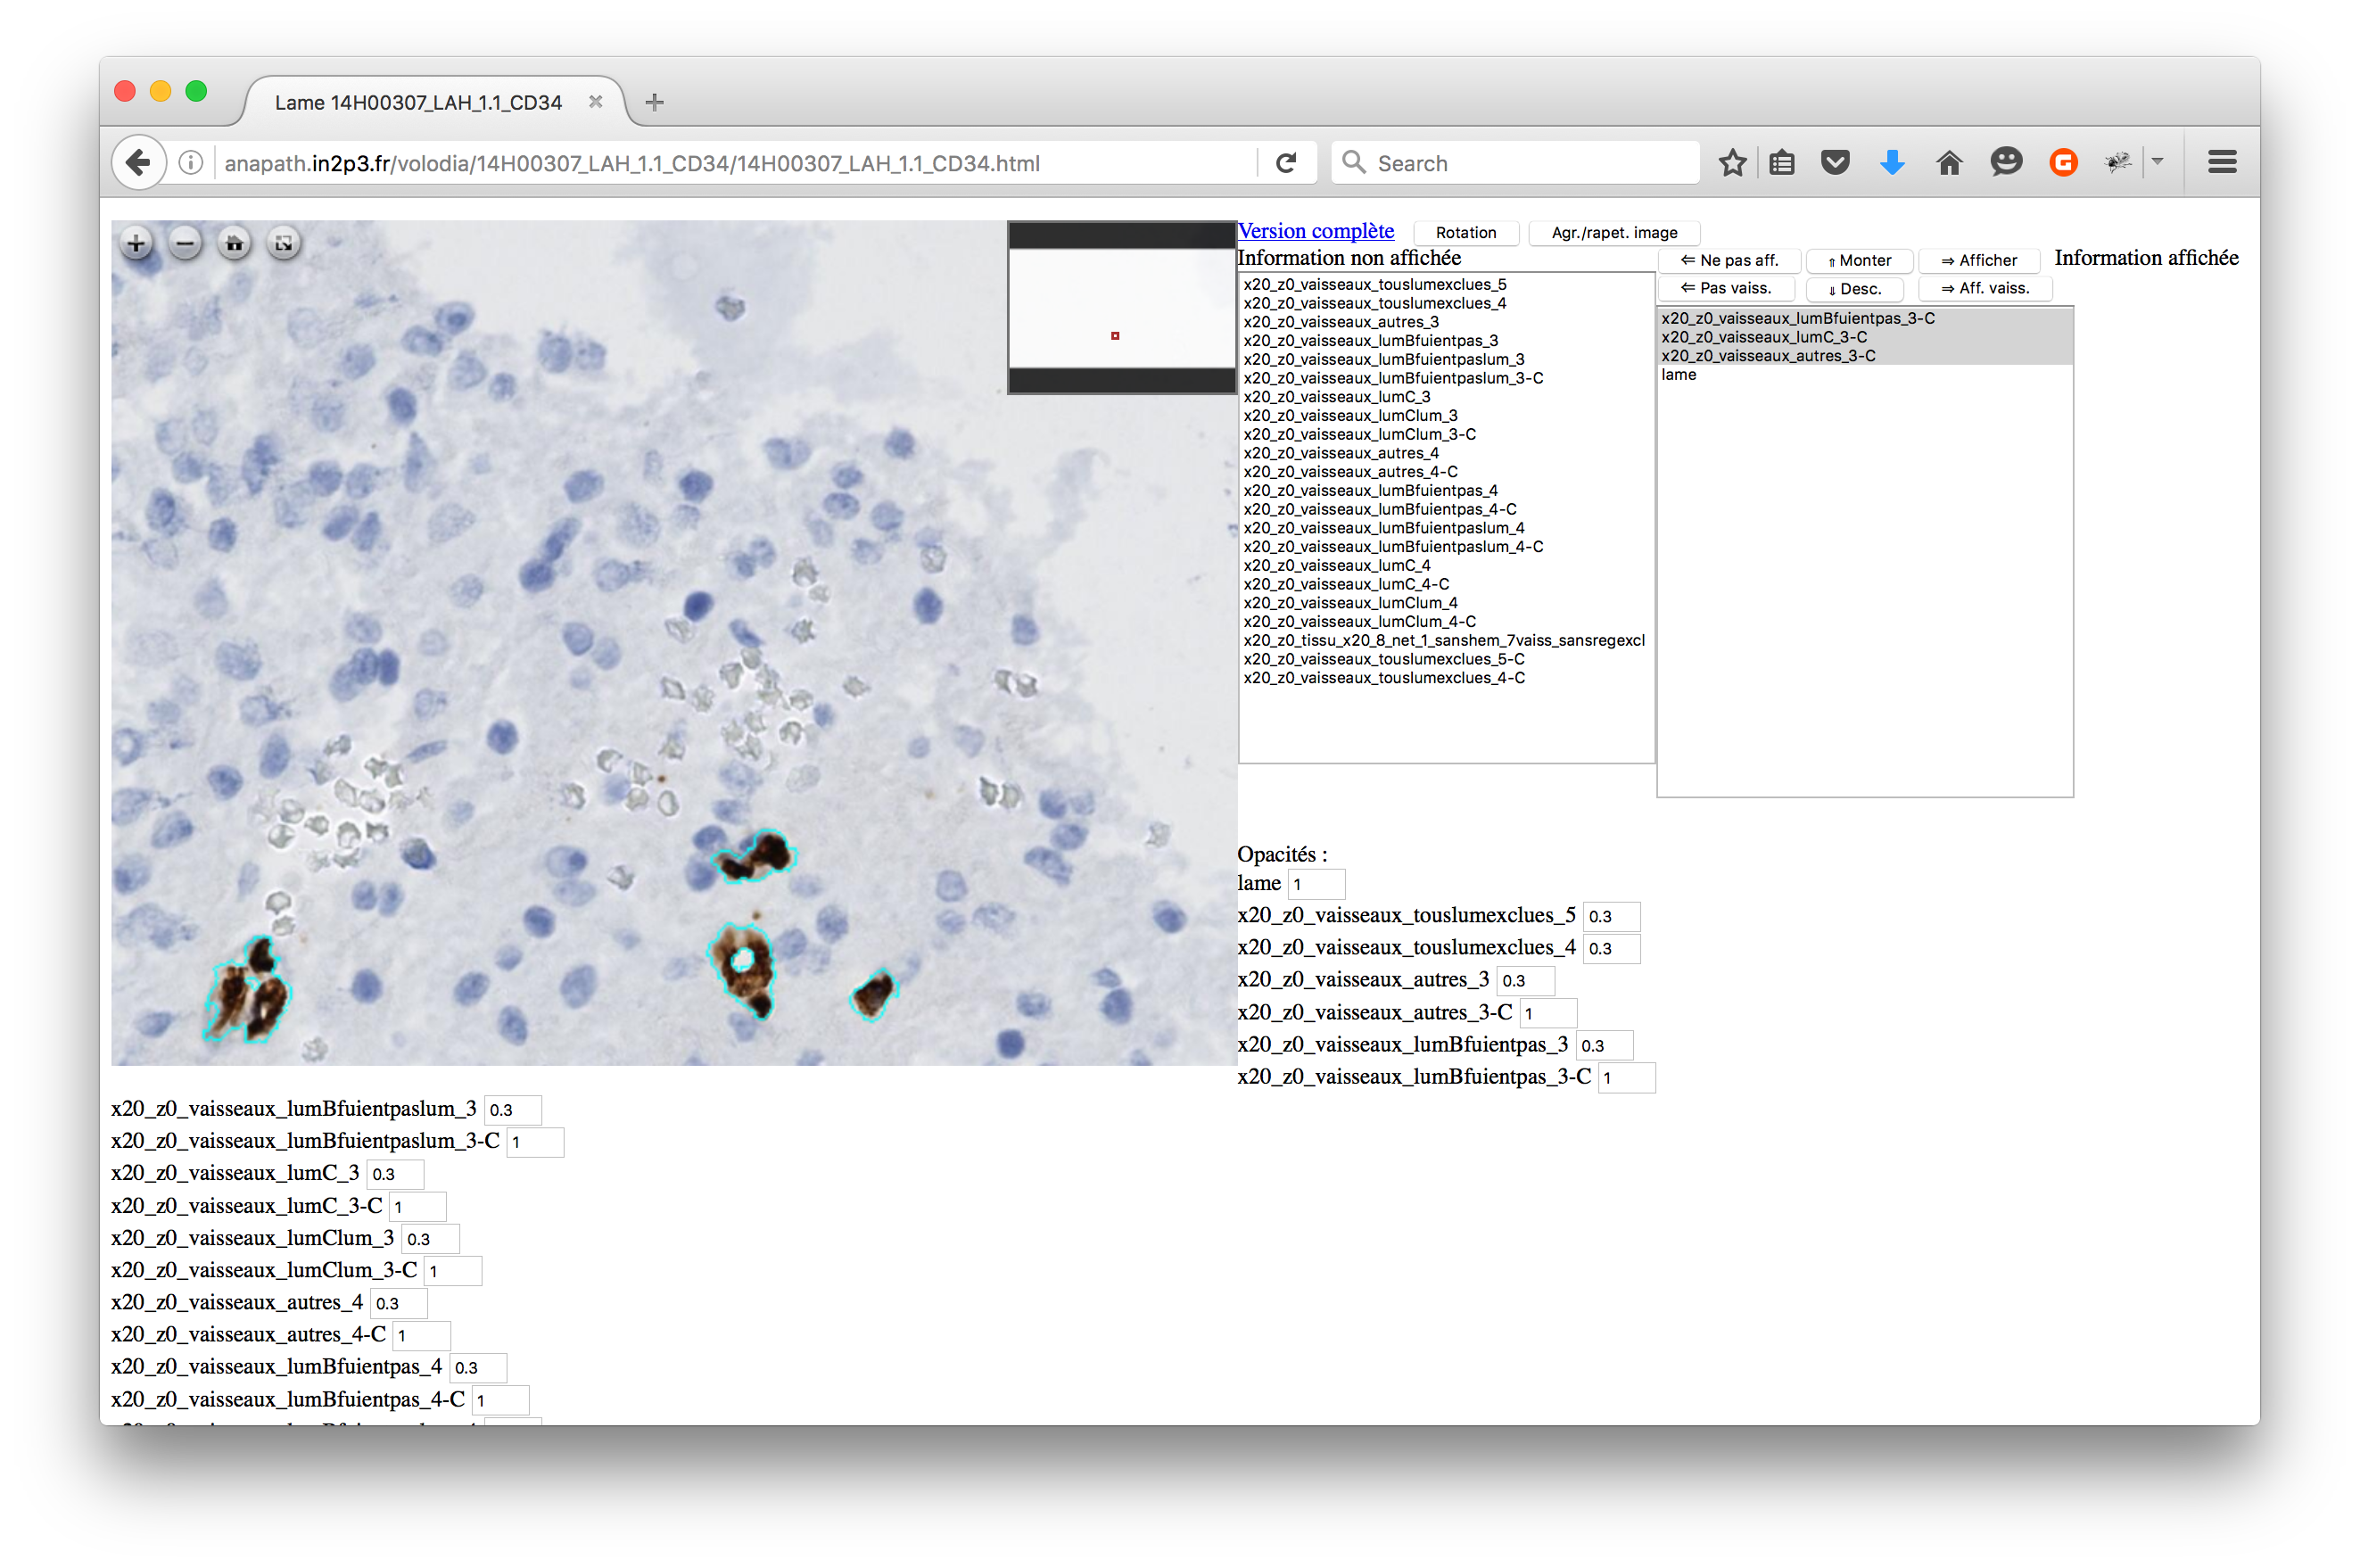Open the toolbar overflow dropdown arrow
This screenshot has height=1568, width=2360.
(x=2158, y=162)
